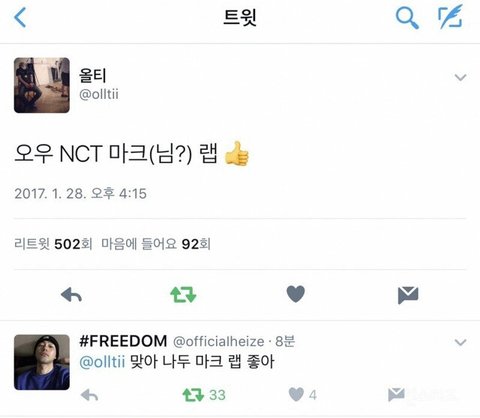The height and width of the screenshot is (418, 480).
Task: Share main tweet via direct message icon
Action: (x=408, y=295)
